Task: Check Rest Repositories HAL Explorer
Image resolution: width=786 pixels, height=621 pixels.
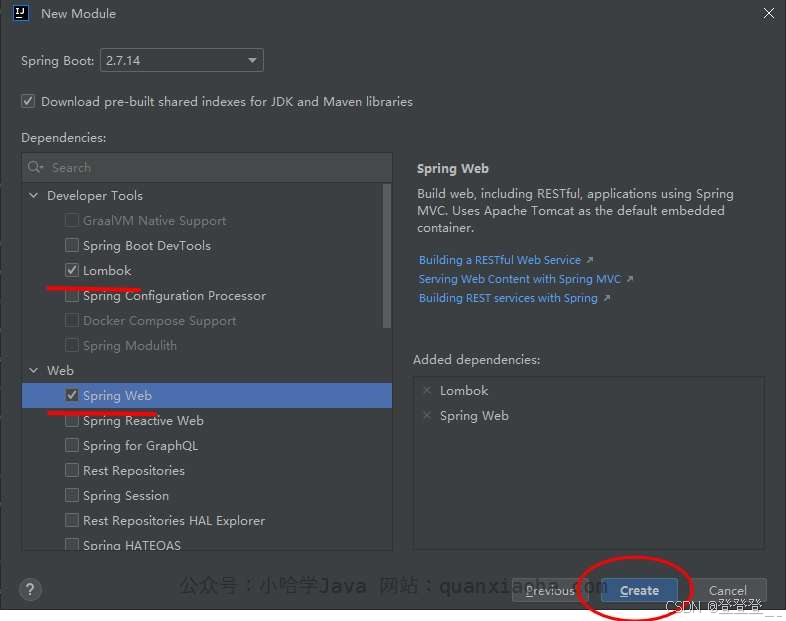Action: (72, 520)
